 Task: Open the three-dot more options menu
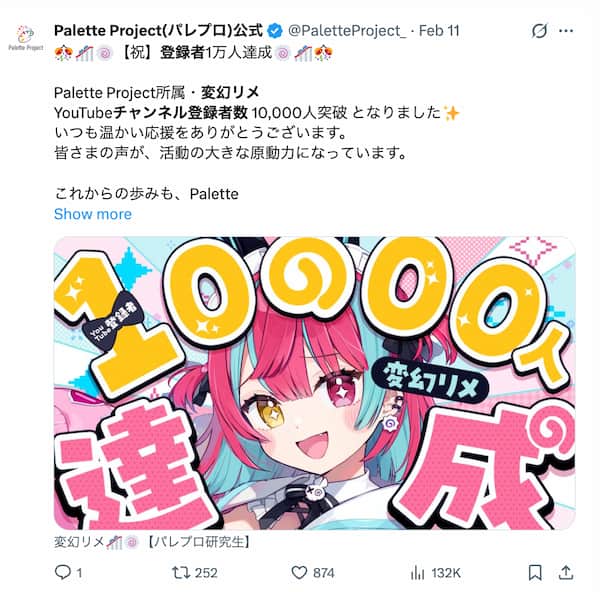566,31
